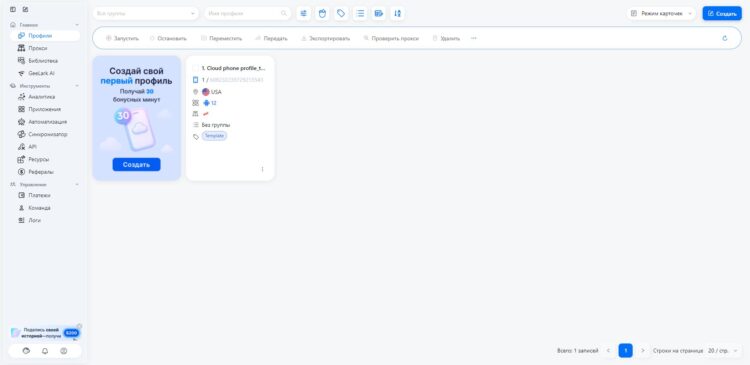This screenshot has height=365, width=750.
Task: Click the Удалить action button
Action: 446,38
